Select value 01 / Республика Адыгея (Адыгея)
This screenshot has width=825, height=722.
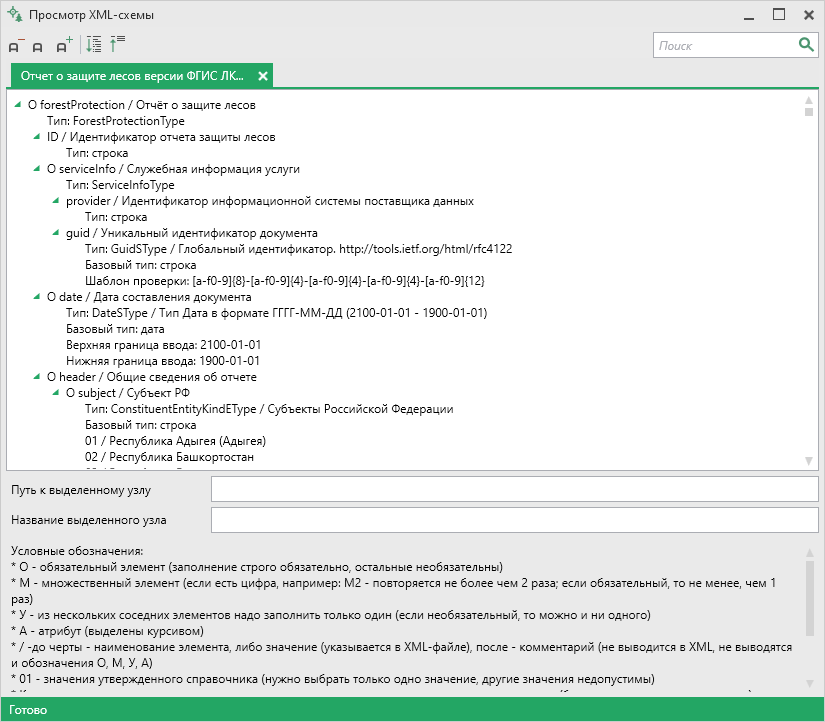[x=175, y=441]
